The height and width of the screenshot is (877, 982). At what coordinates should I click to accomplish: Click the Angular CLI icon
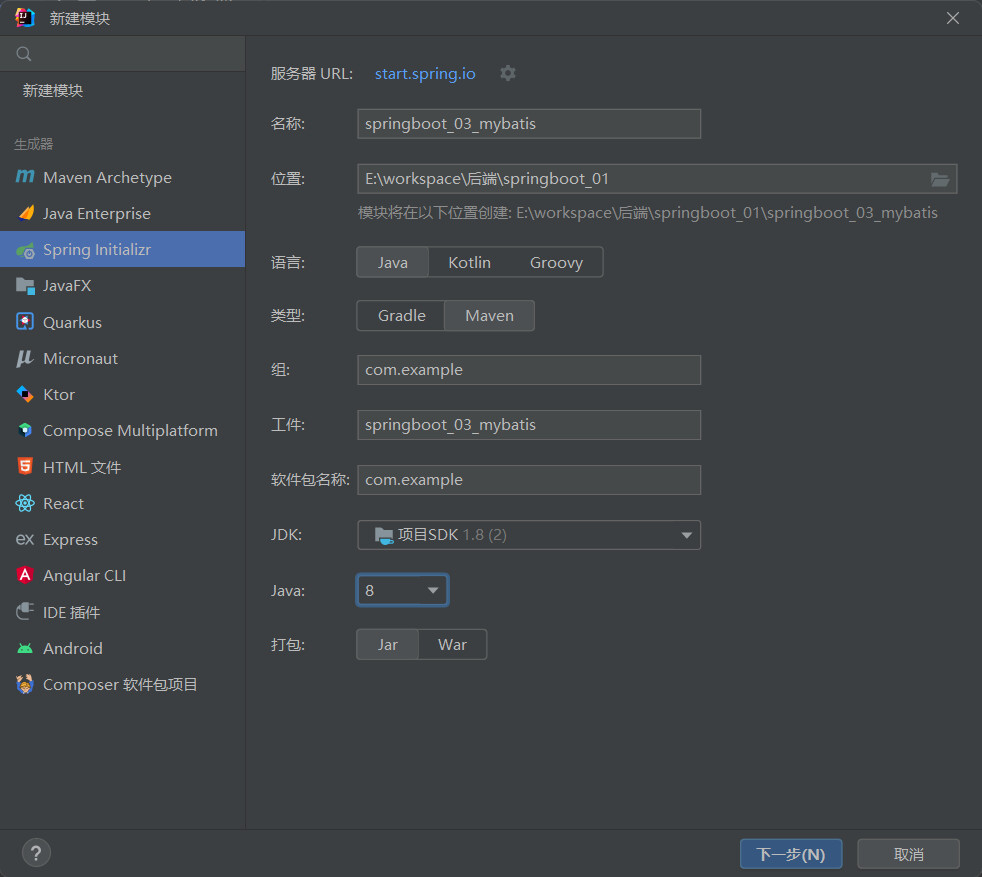tap(25, 575)
